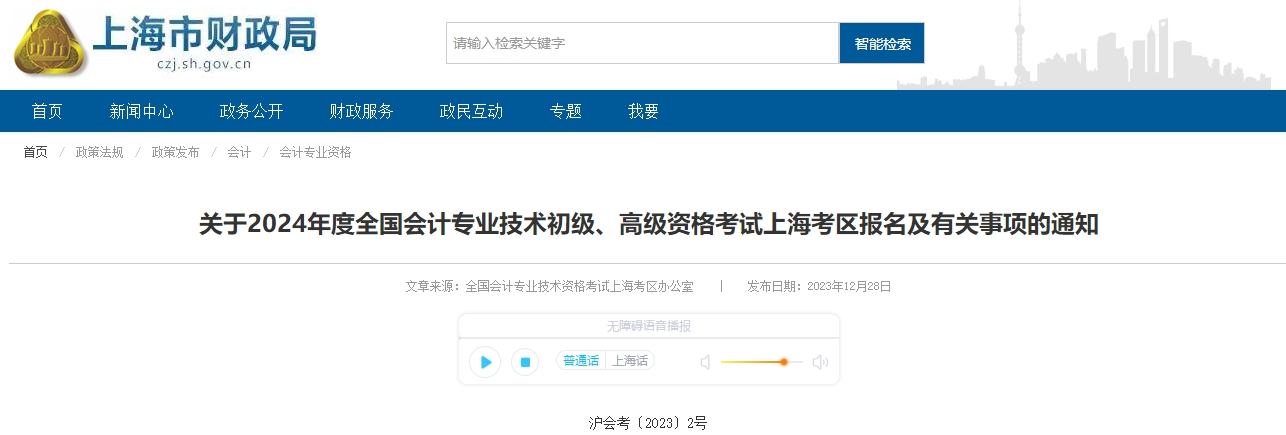Image resolution: width=1286 pixels, height=435 pixels.
Task: Open the 政策发布 breadcrumb link
Action: [176, 152]
